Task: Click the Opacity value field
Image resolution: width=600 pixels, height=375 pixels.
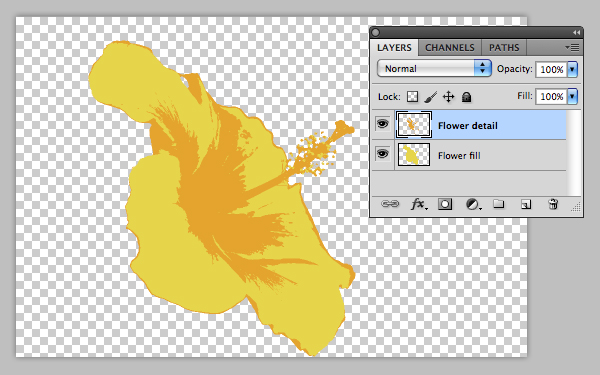Action: (x=551, y=69)
